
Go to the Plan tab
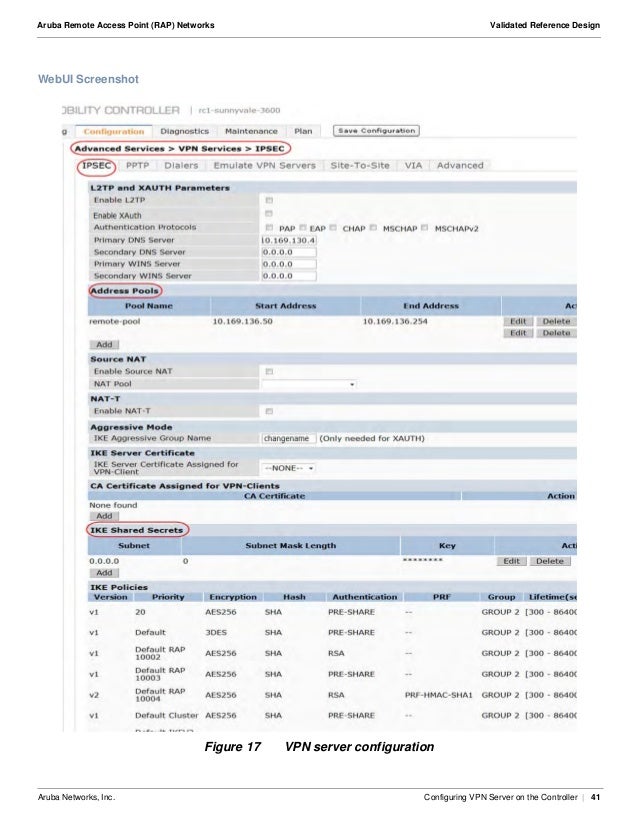coord(303,131)
